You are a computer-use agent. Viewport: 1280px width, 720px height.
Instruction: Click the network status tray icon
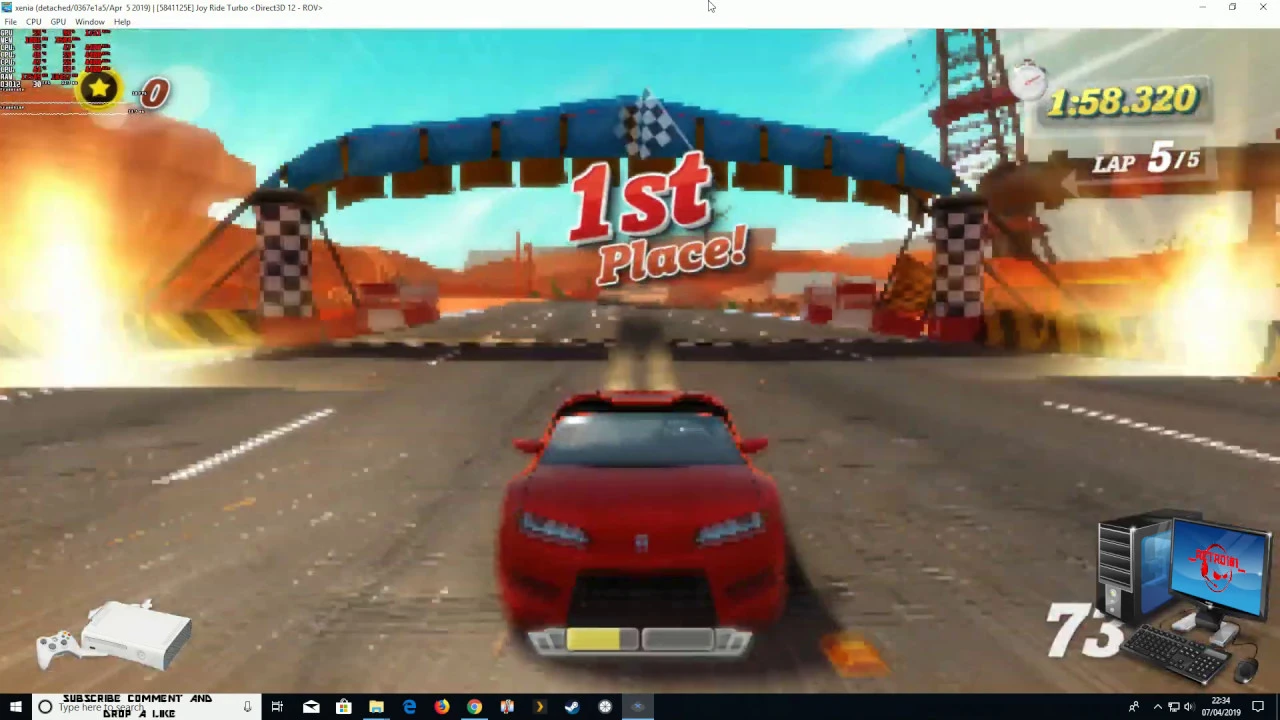[x=1173, y=707]
